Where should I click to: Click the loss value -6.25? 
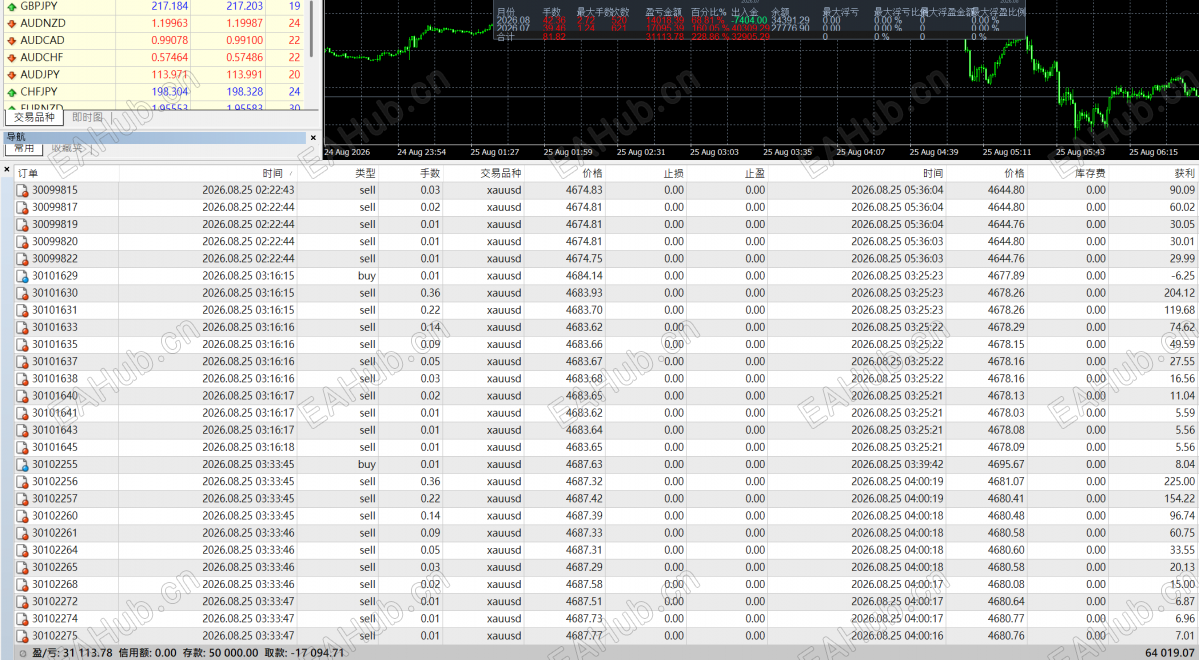click(1183, 276)
